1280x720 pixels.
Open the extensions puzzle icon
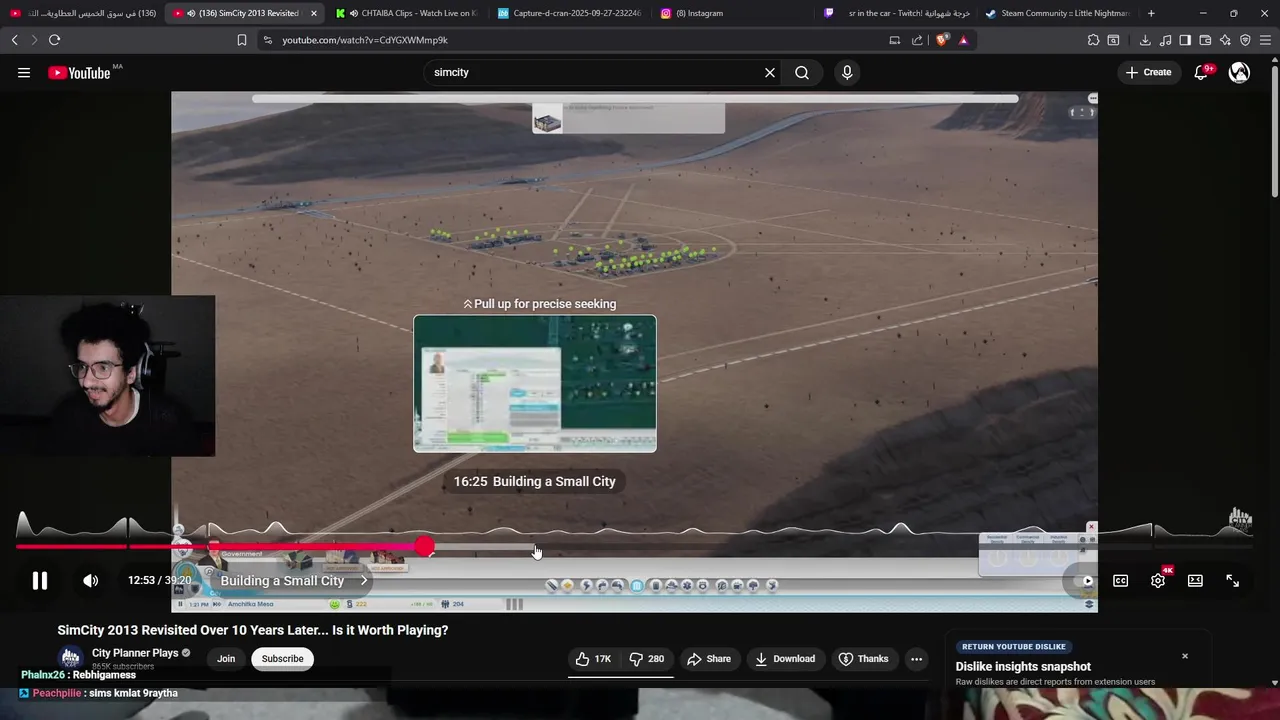(x=1093, y=40)
